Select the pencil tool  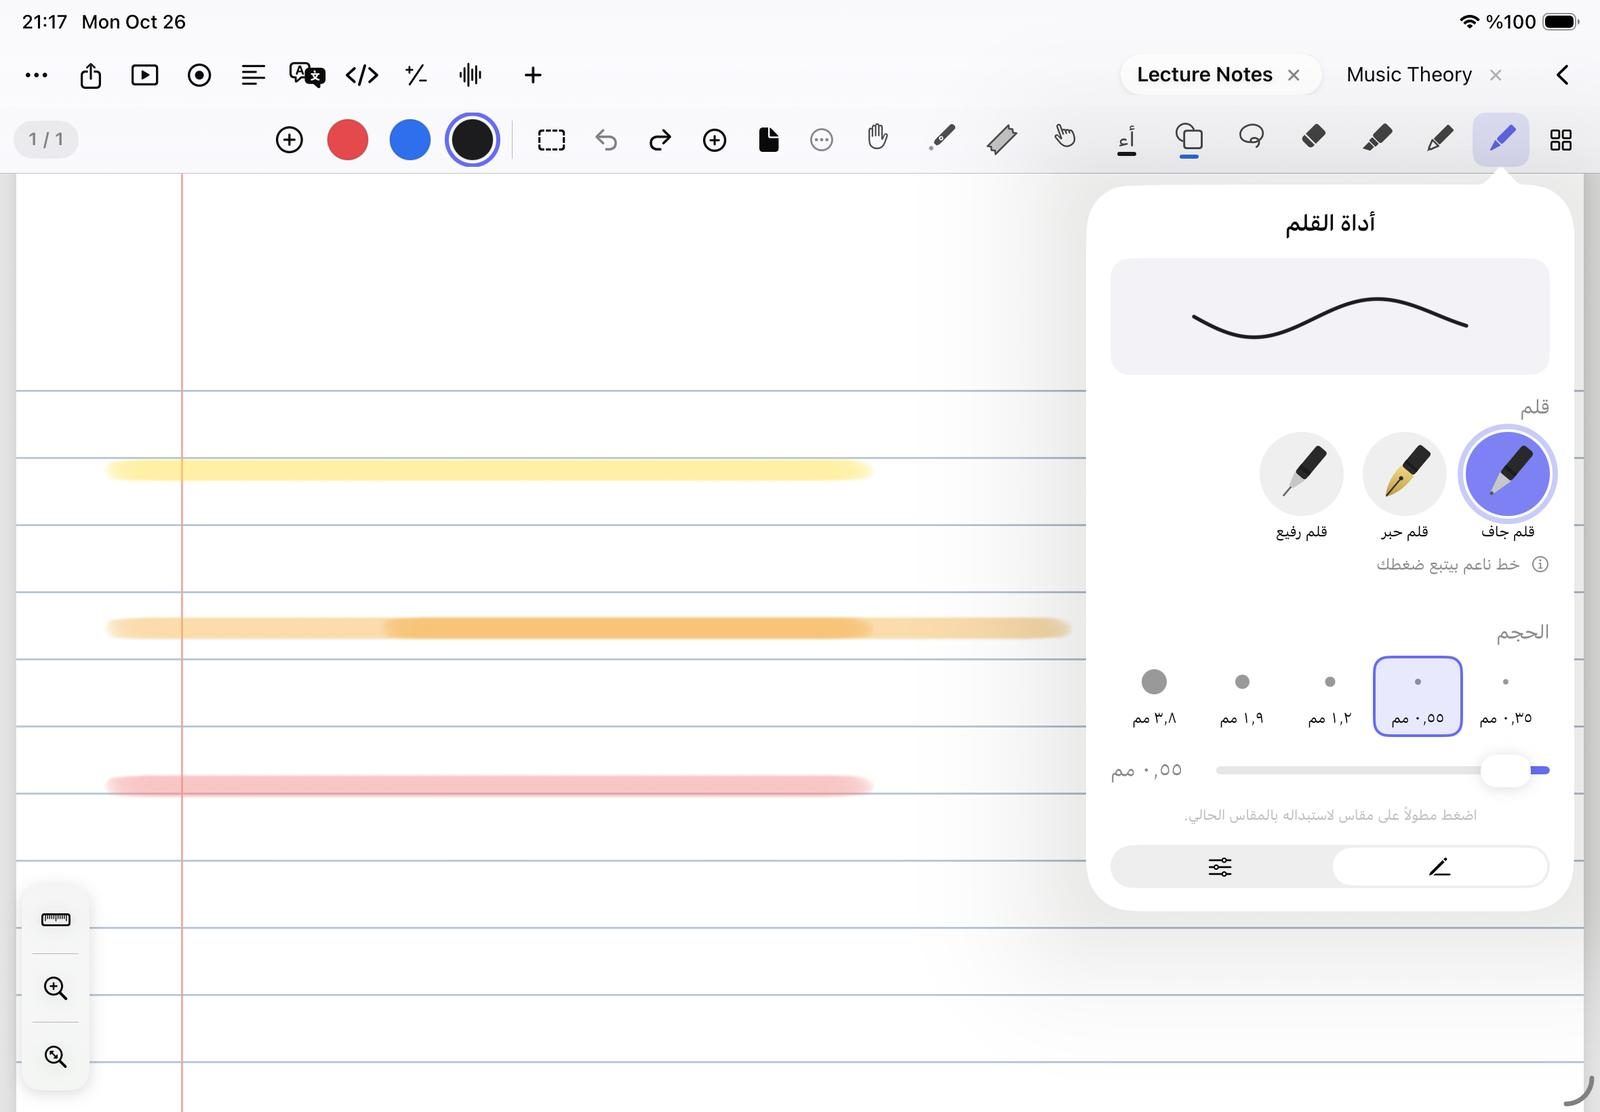[1440, 138]
